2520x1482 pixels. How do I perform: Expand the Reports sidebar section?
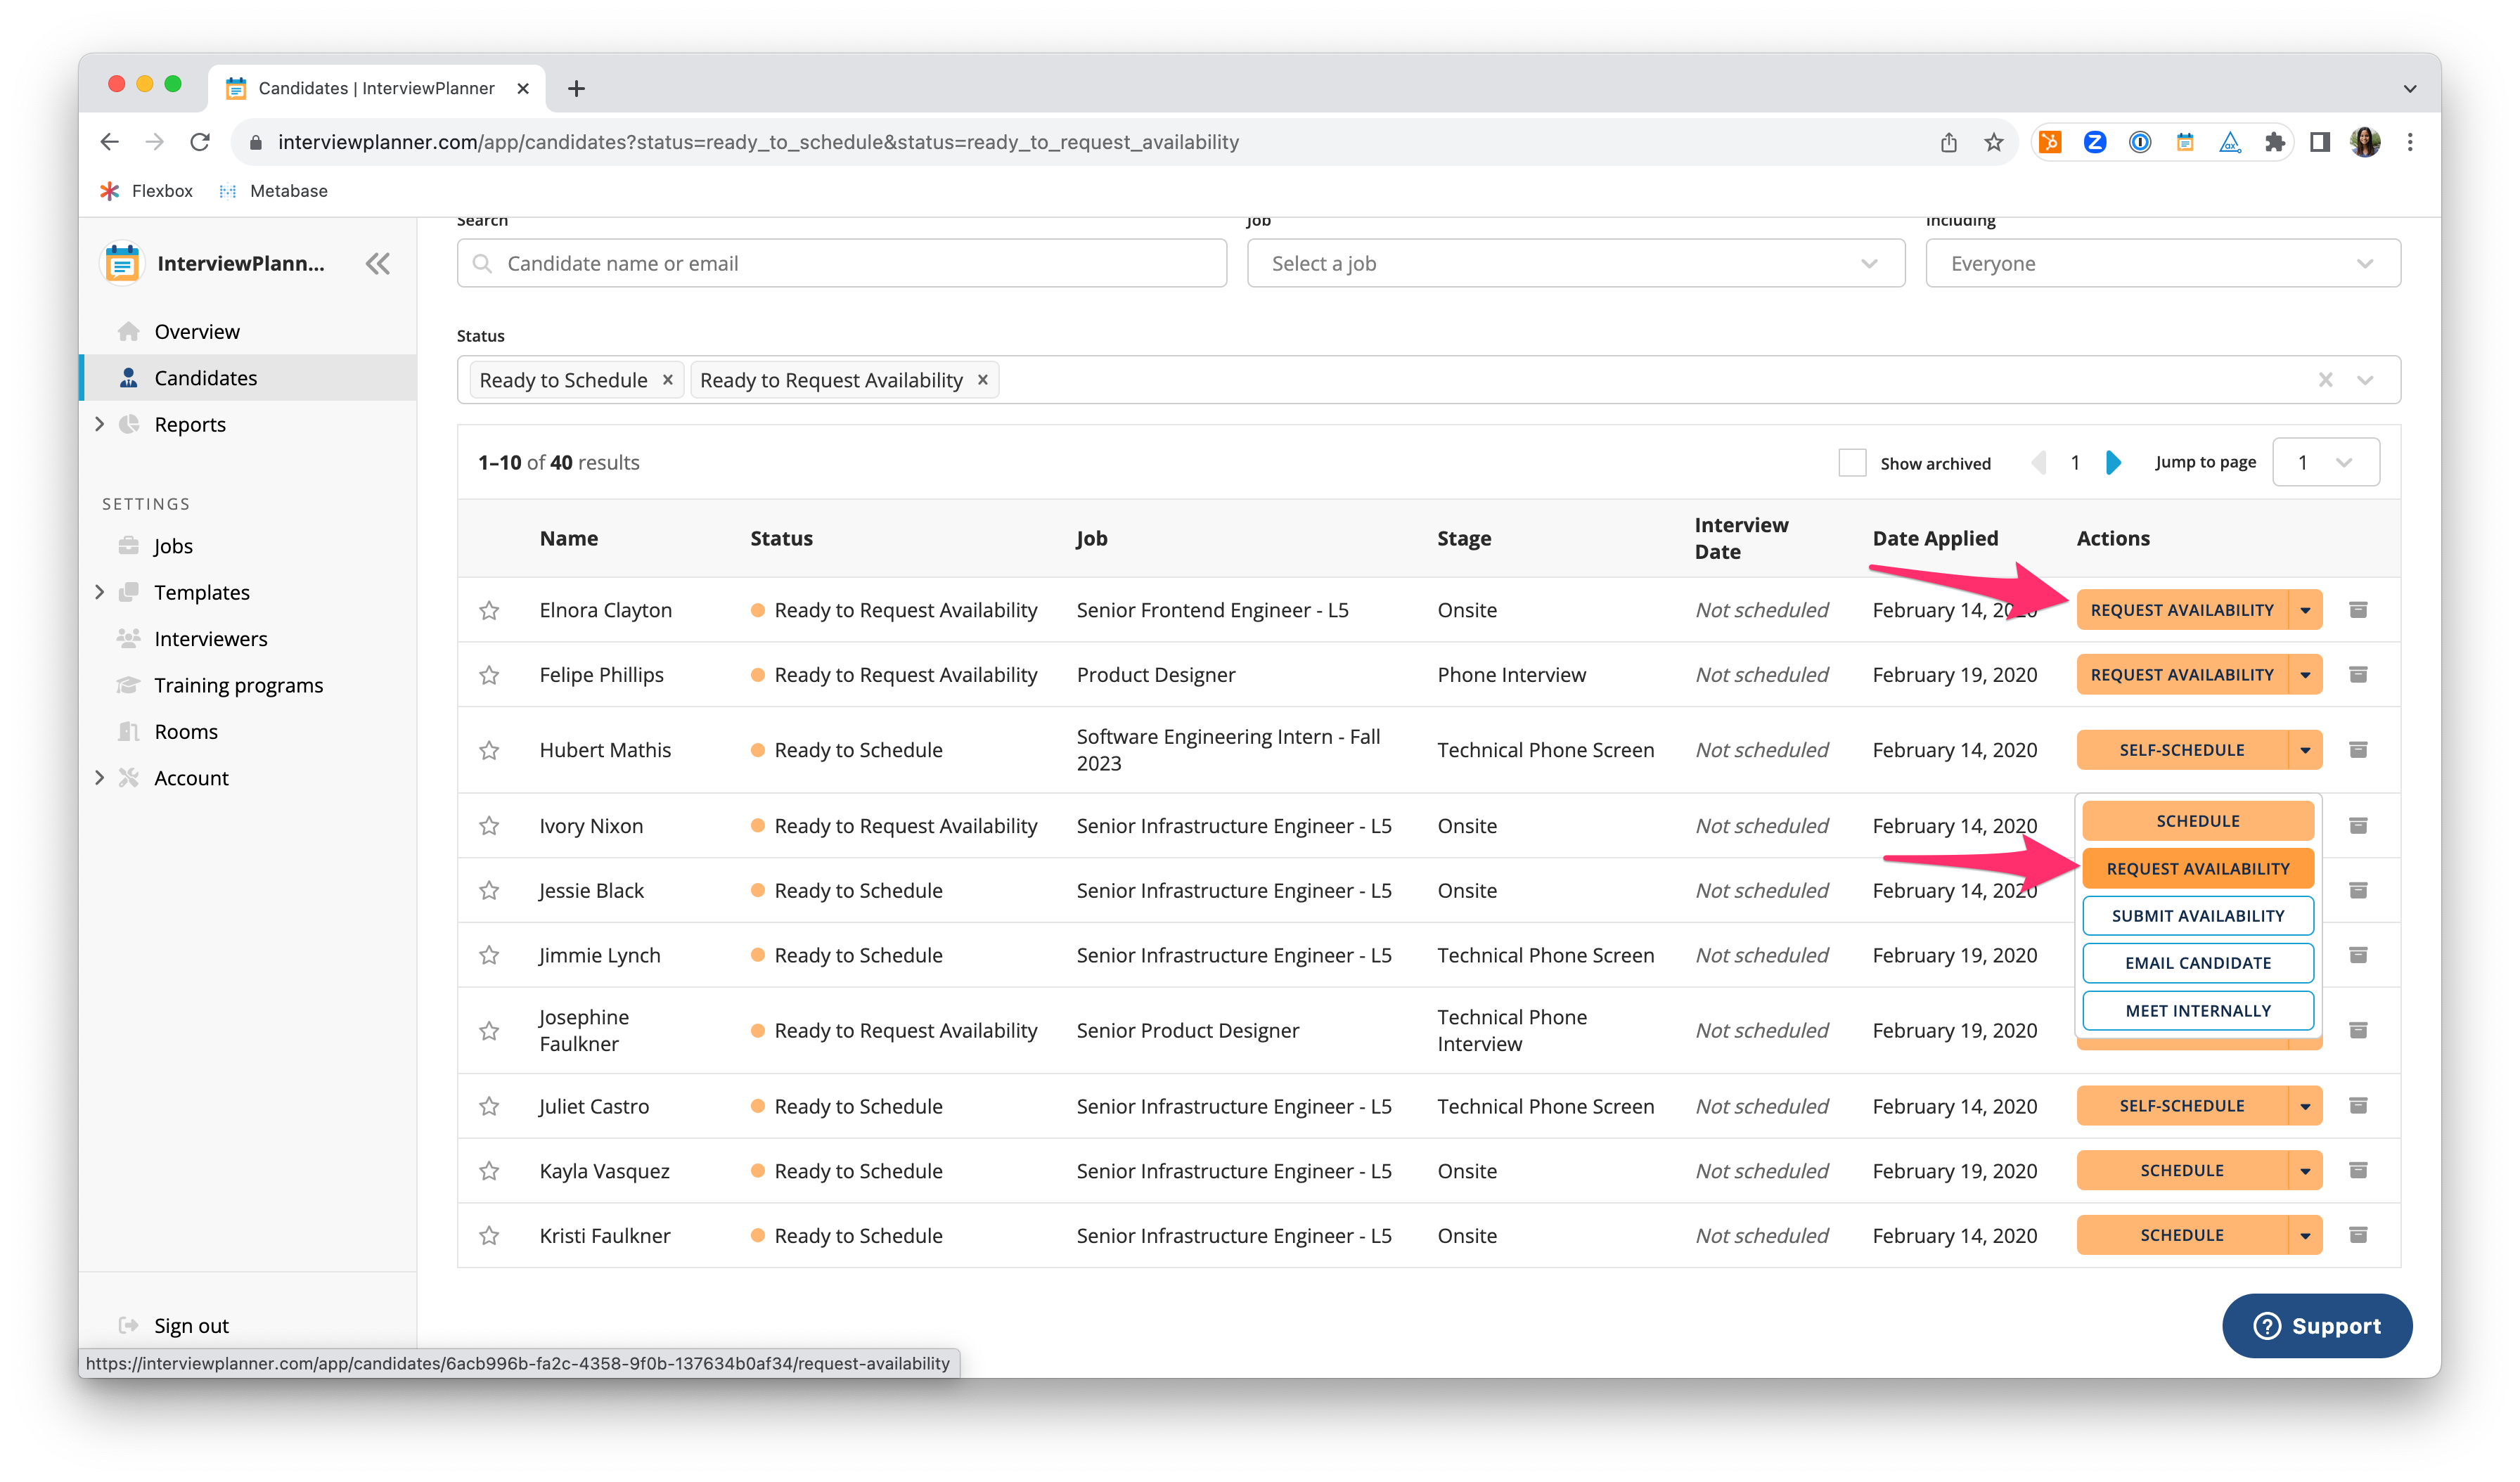tap(99, 424)
